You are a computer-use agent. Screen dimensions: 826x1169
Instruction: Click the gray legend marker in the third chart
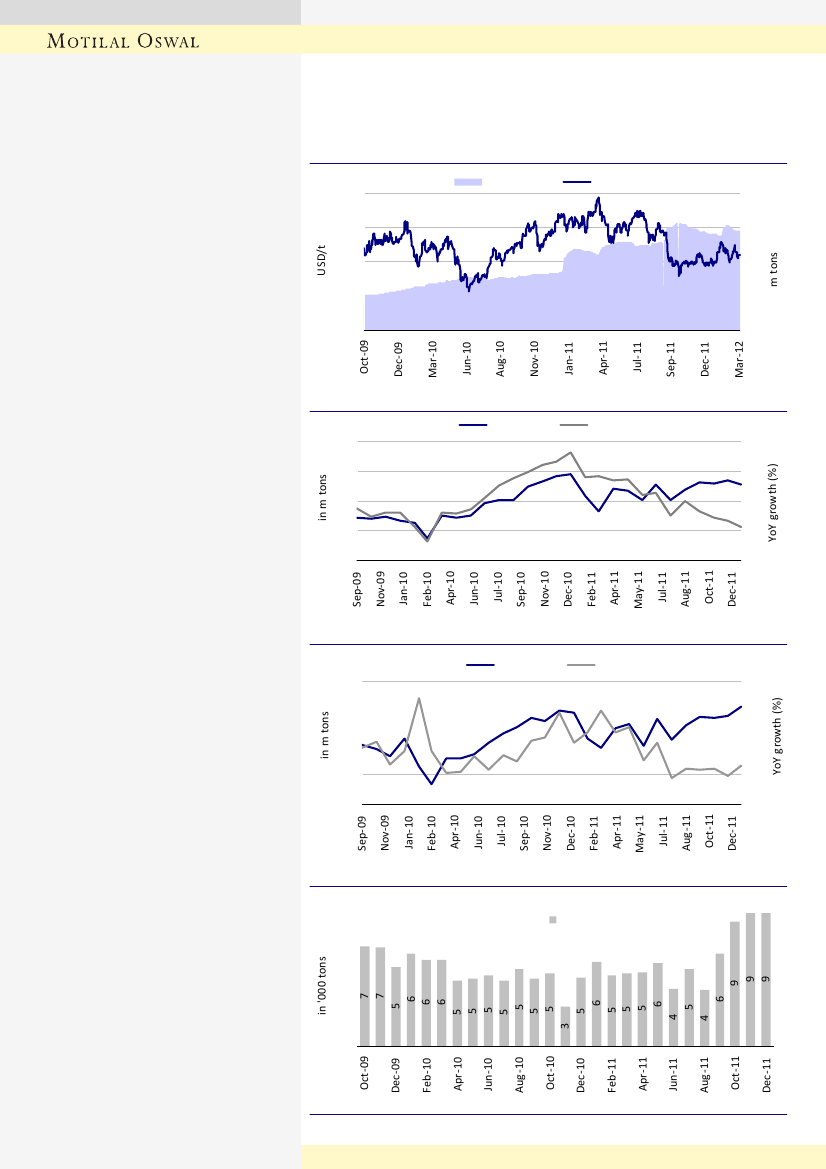click(581, 664)
